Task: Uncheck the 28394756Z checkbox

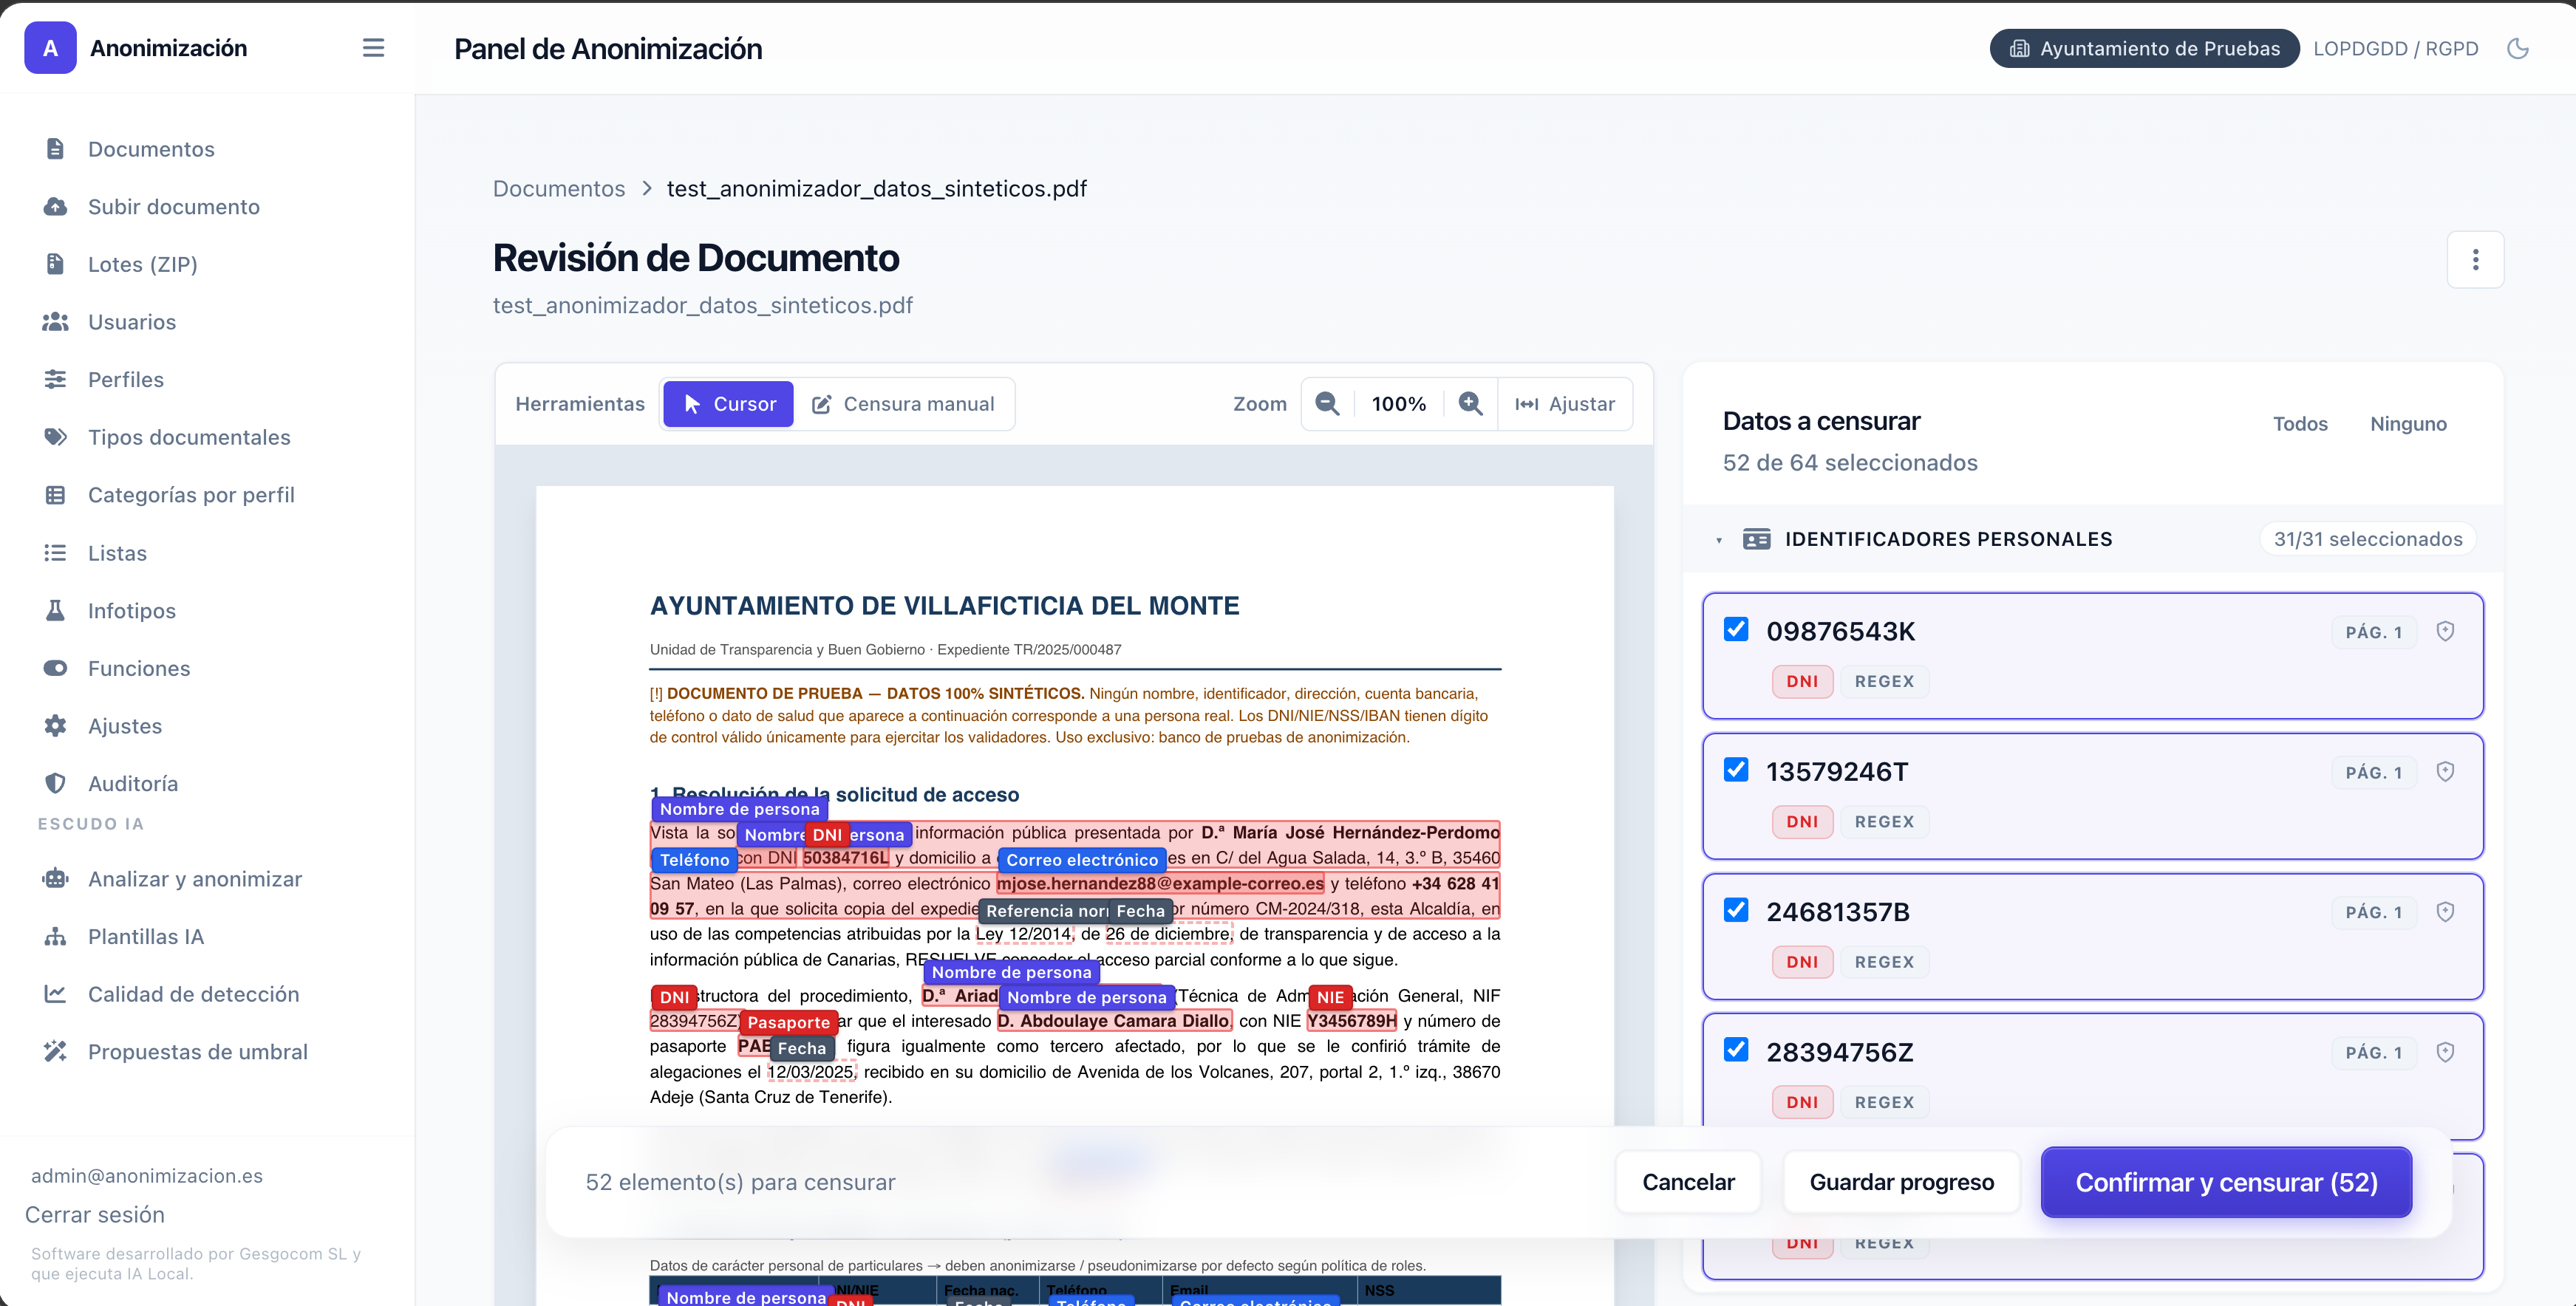Action: coord(1736,1050)
